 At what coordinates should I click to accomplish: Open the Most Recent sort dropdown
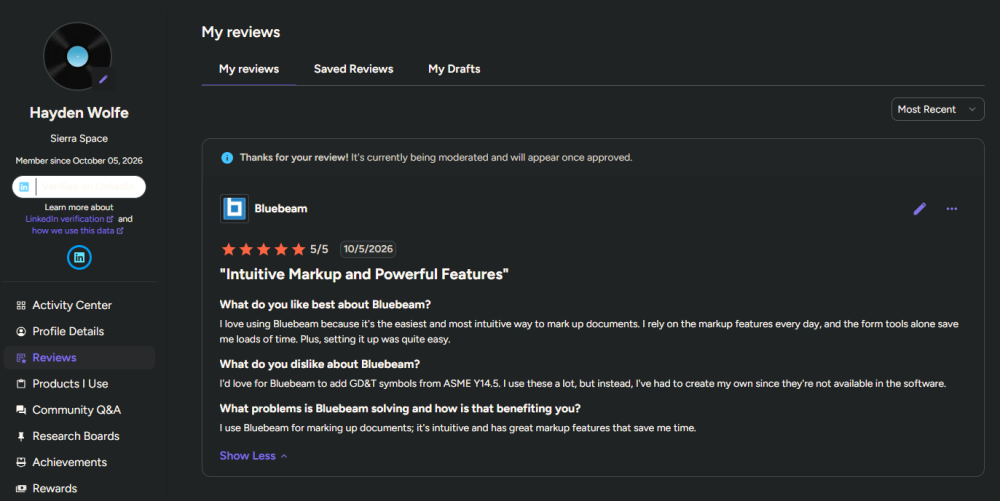(938, 110)
